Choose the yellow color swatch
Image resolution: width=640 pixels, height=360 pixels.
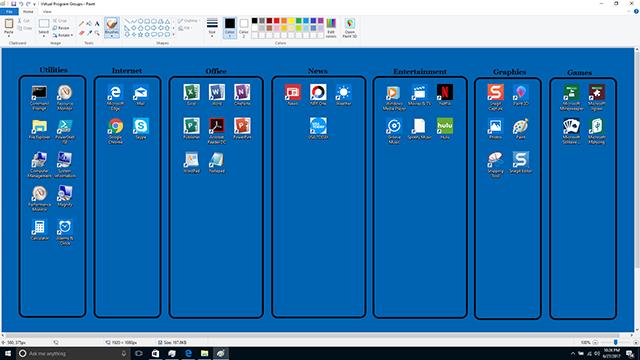pos(291,21)
